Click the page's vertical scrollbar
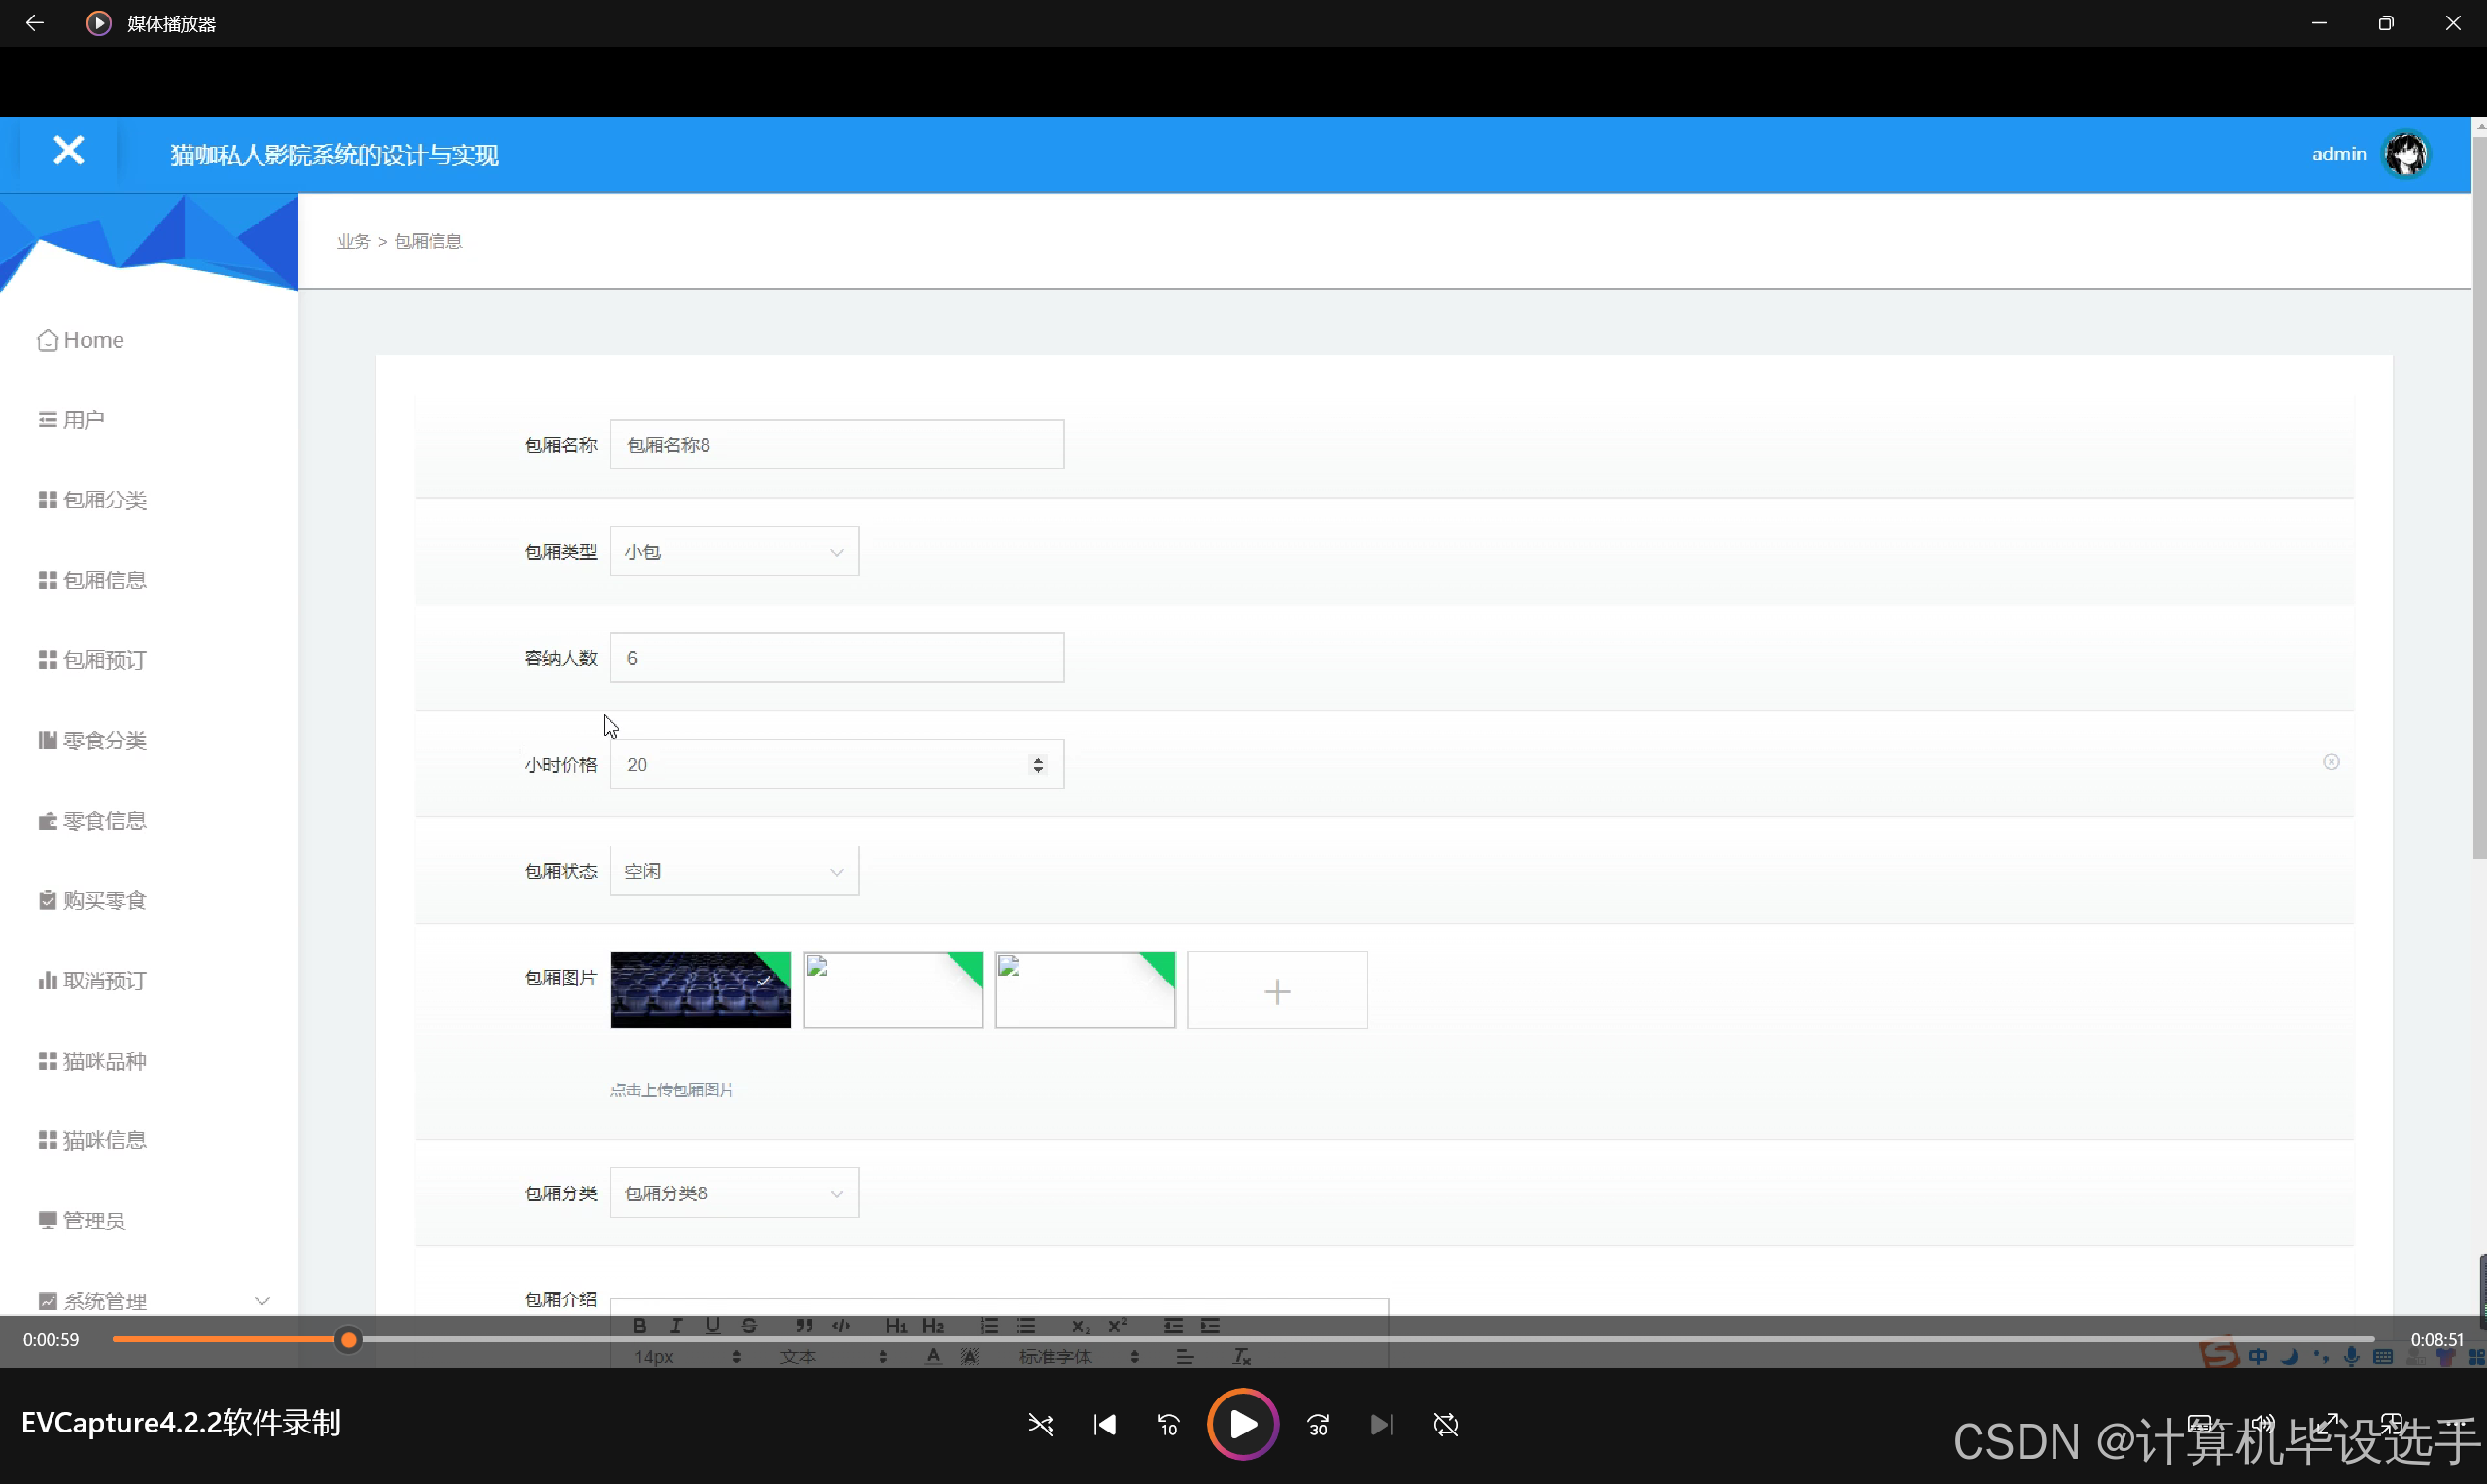Screen dimensions: 2487x1484 point(2479,498)
